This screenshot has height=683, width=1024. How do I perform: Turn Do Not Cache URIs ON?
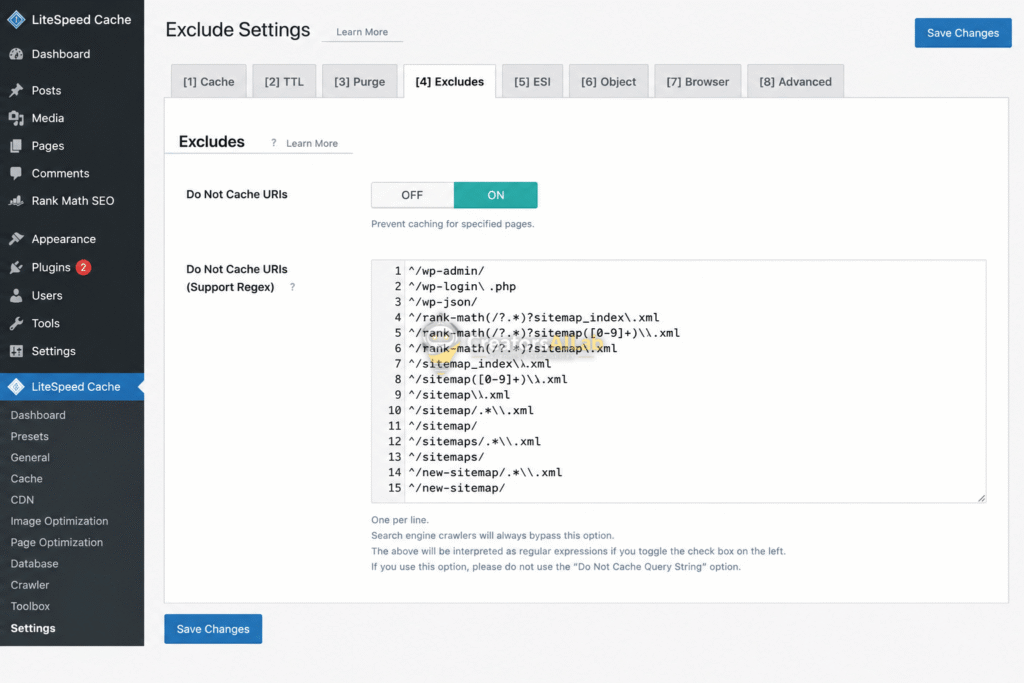point(496,195)
